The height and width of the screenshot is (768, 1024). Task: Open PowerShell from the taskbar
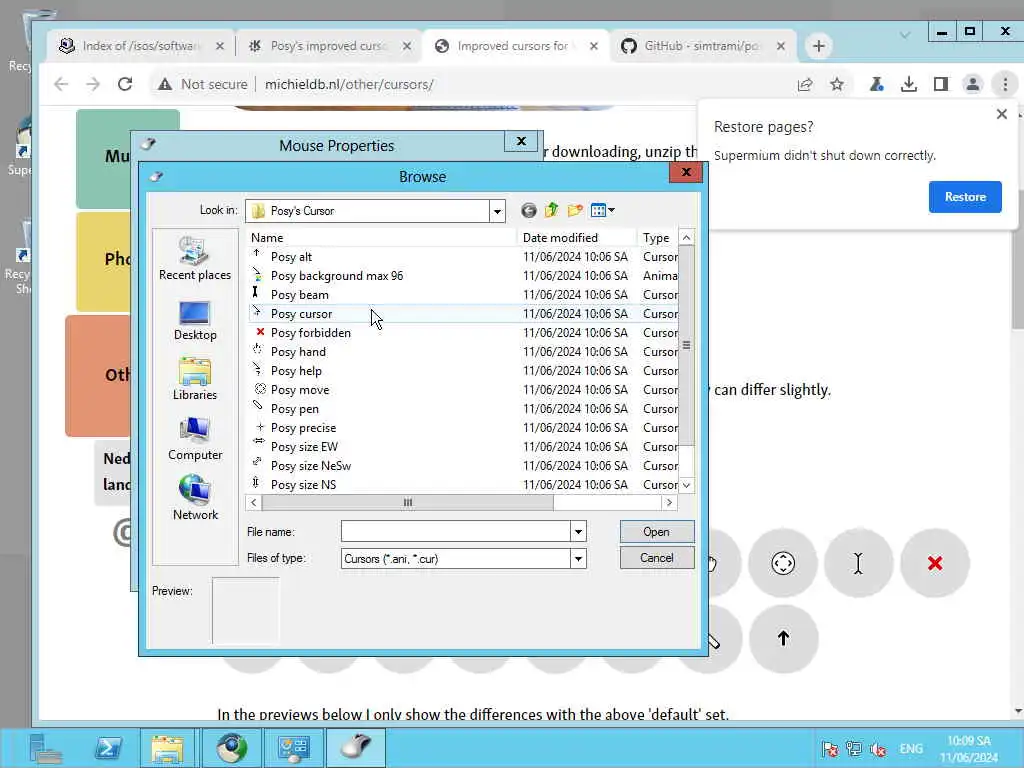pos(108,748)
